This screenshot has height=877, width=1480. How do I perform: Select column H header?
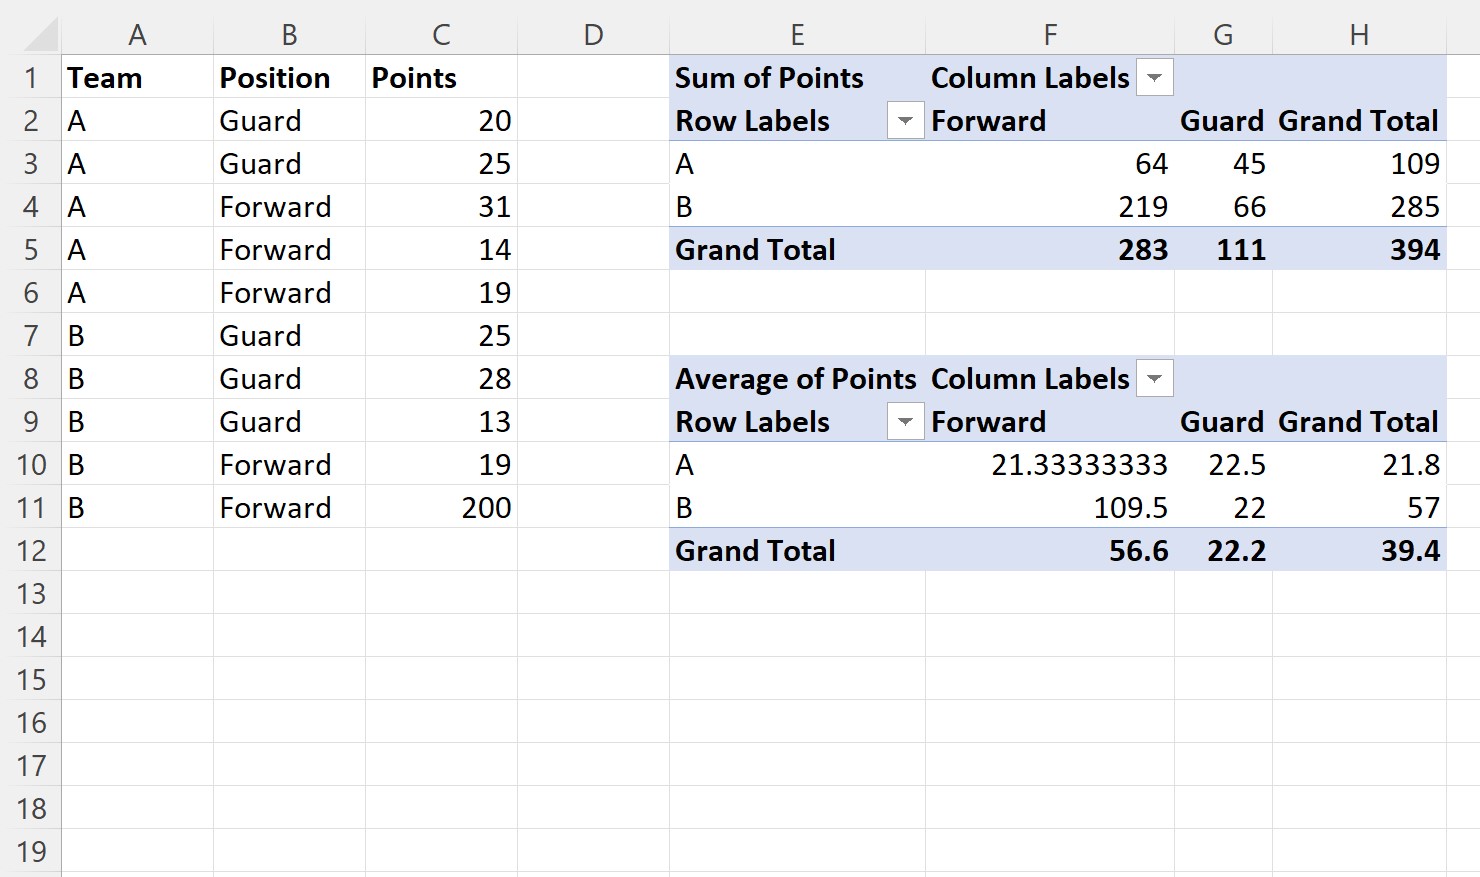pos(1359,35)
